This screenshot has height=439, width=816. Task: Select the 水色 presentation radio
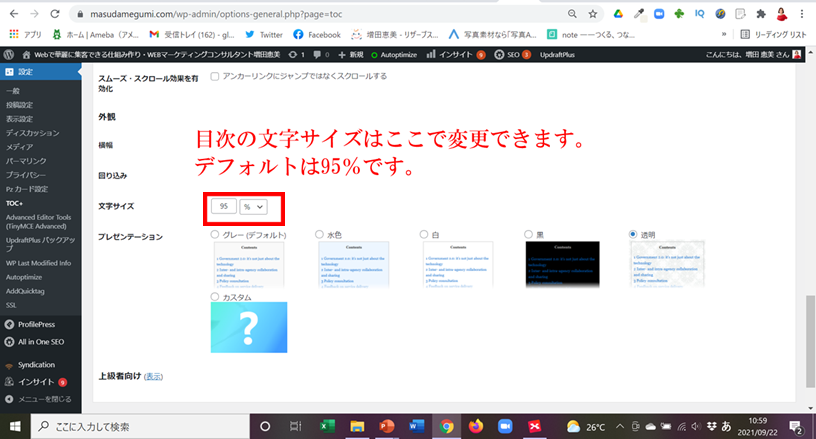(x=319, y=235)
